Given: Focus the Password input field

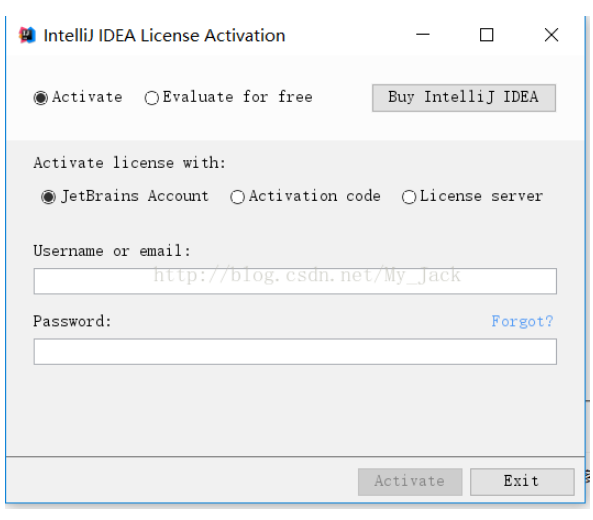Looking at the screenshot, I should [x=295, y=352].
